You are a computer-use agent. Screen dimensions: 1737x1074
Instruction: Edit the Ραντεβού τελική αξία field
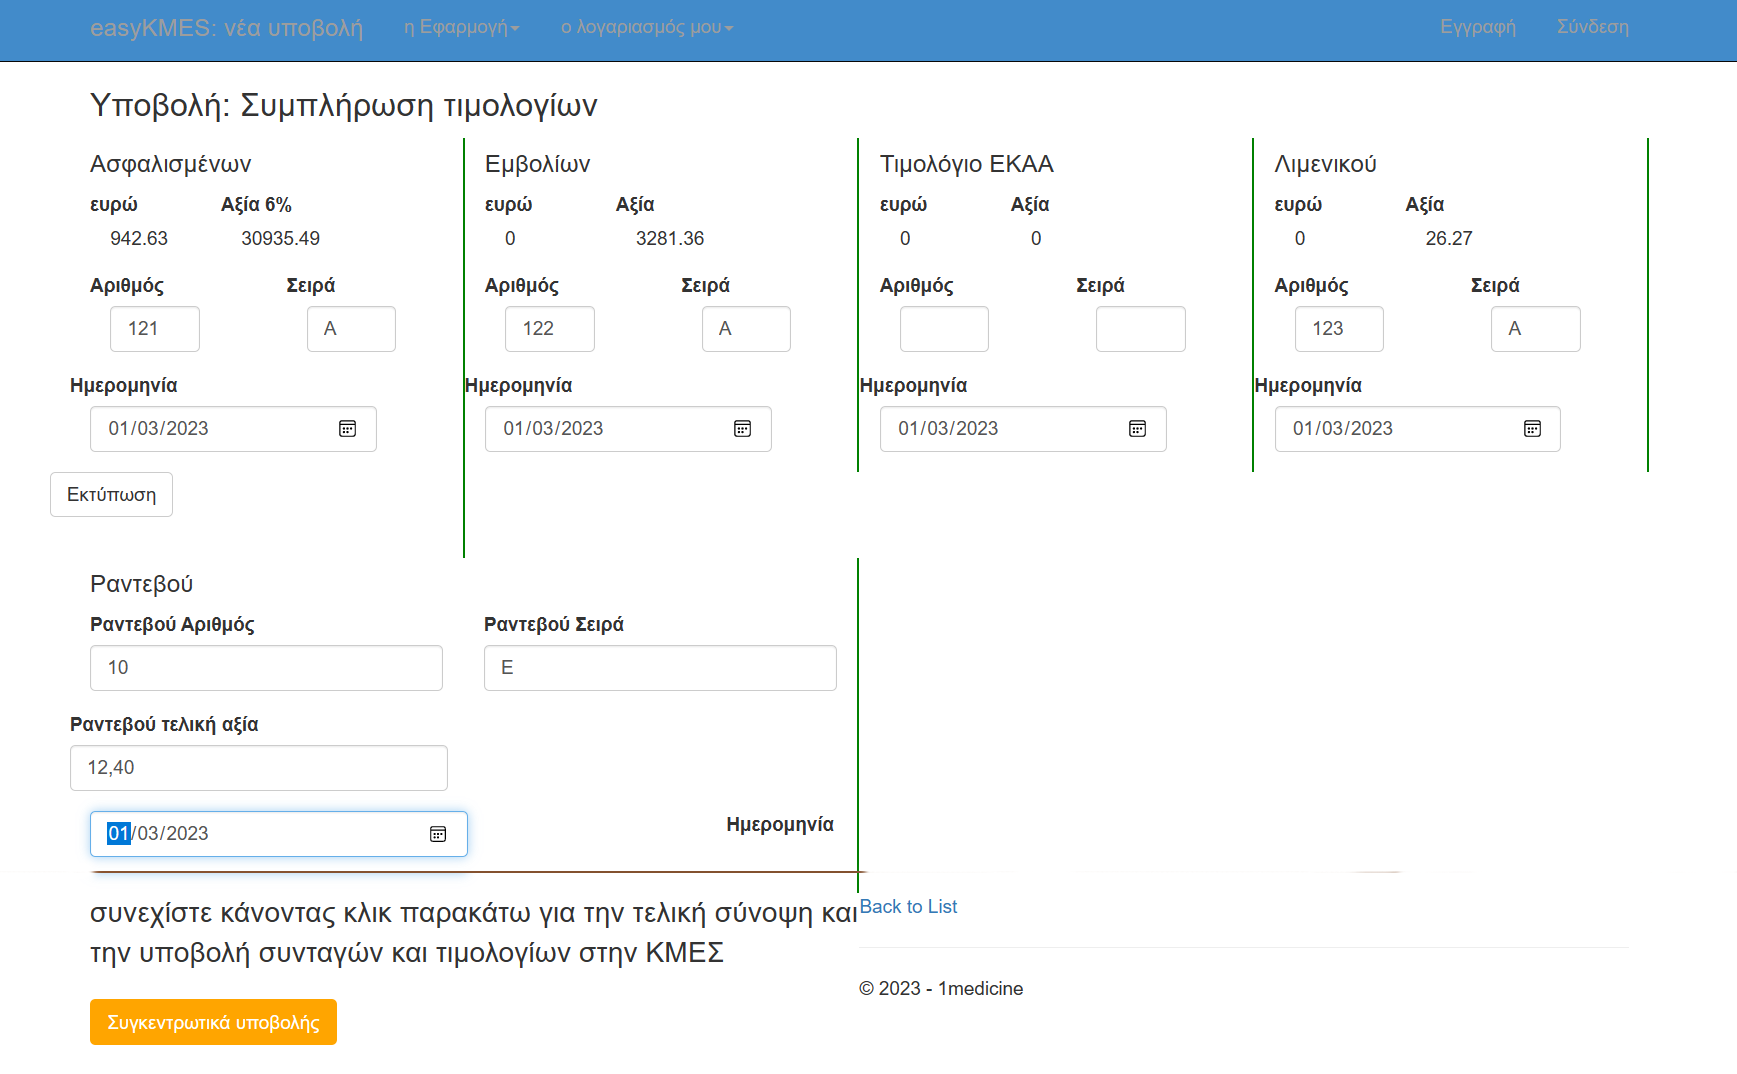coord(259,768)
